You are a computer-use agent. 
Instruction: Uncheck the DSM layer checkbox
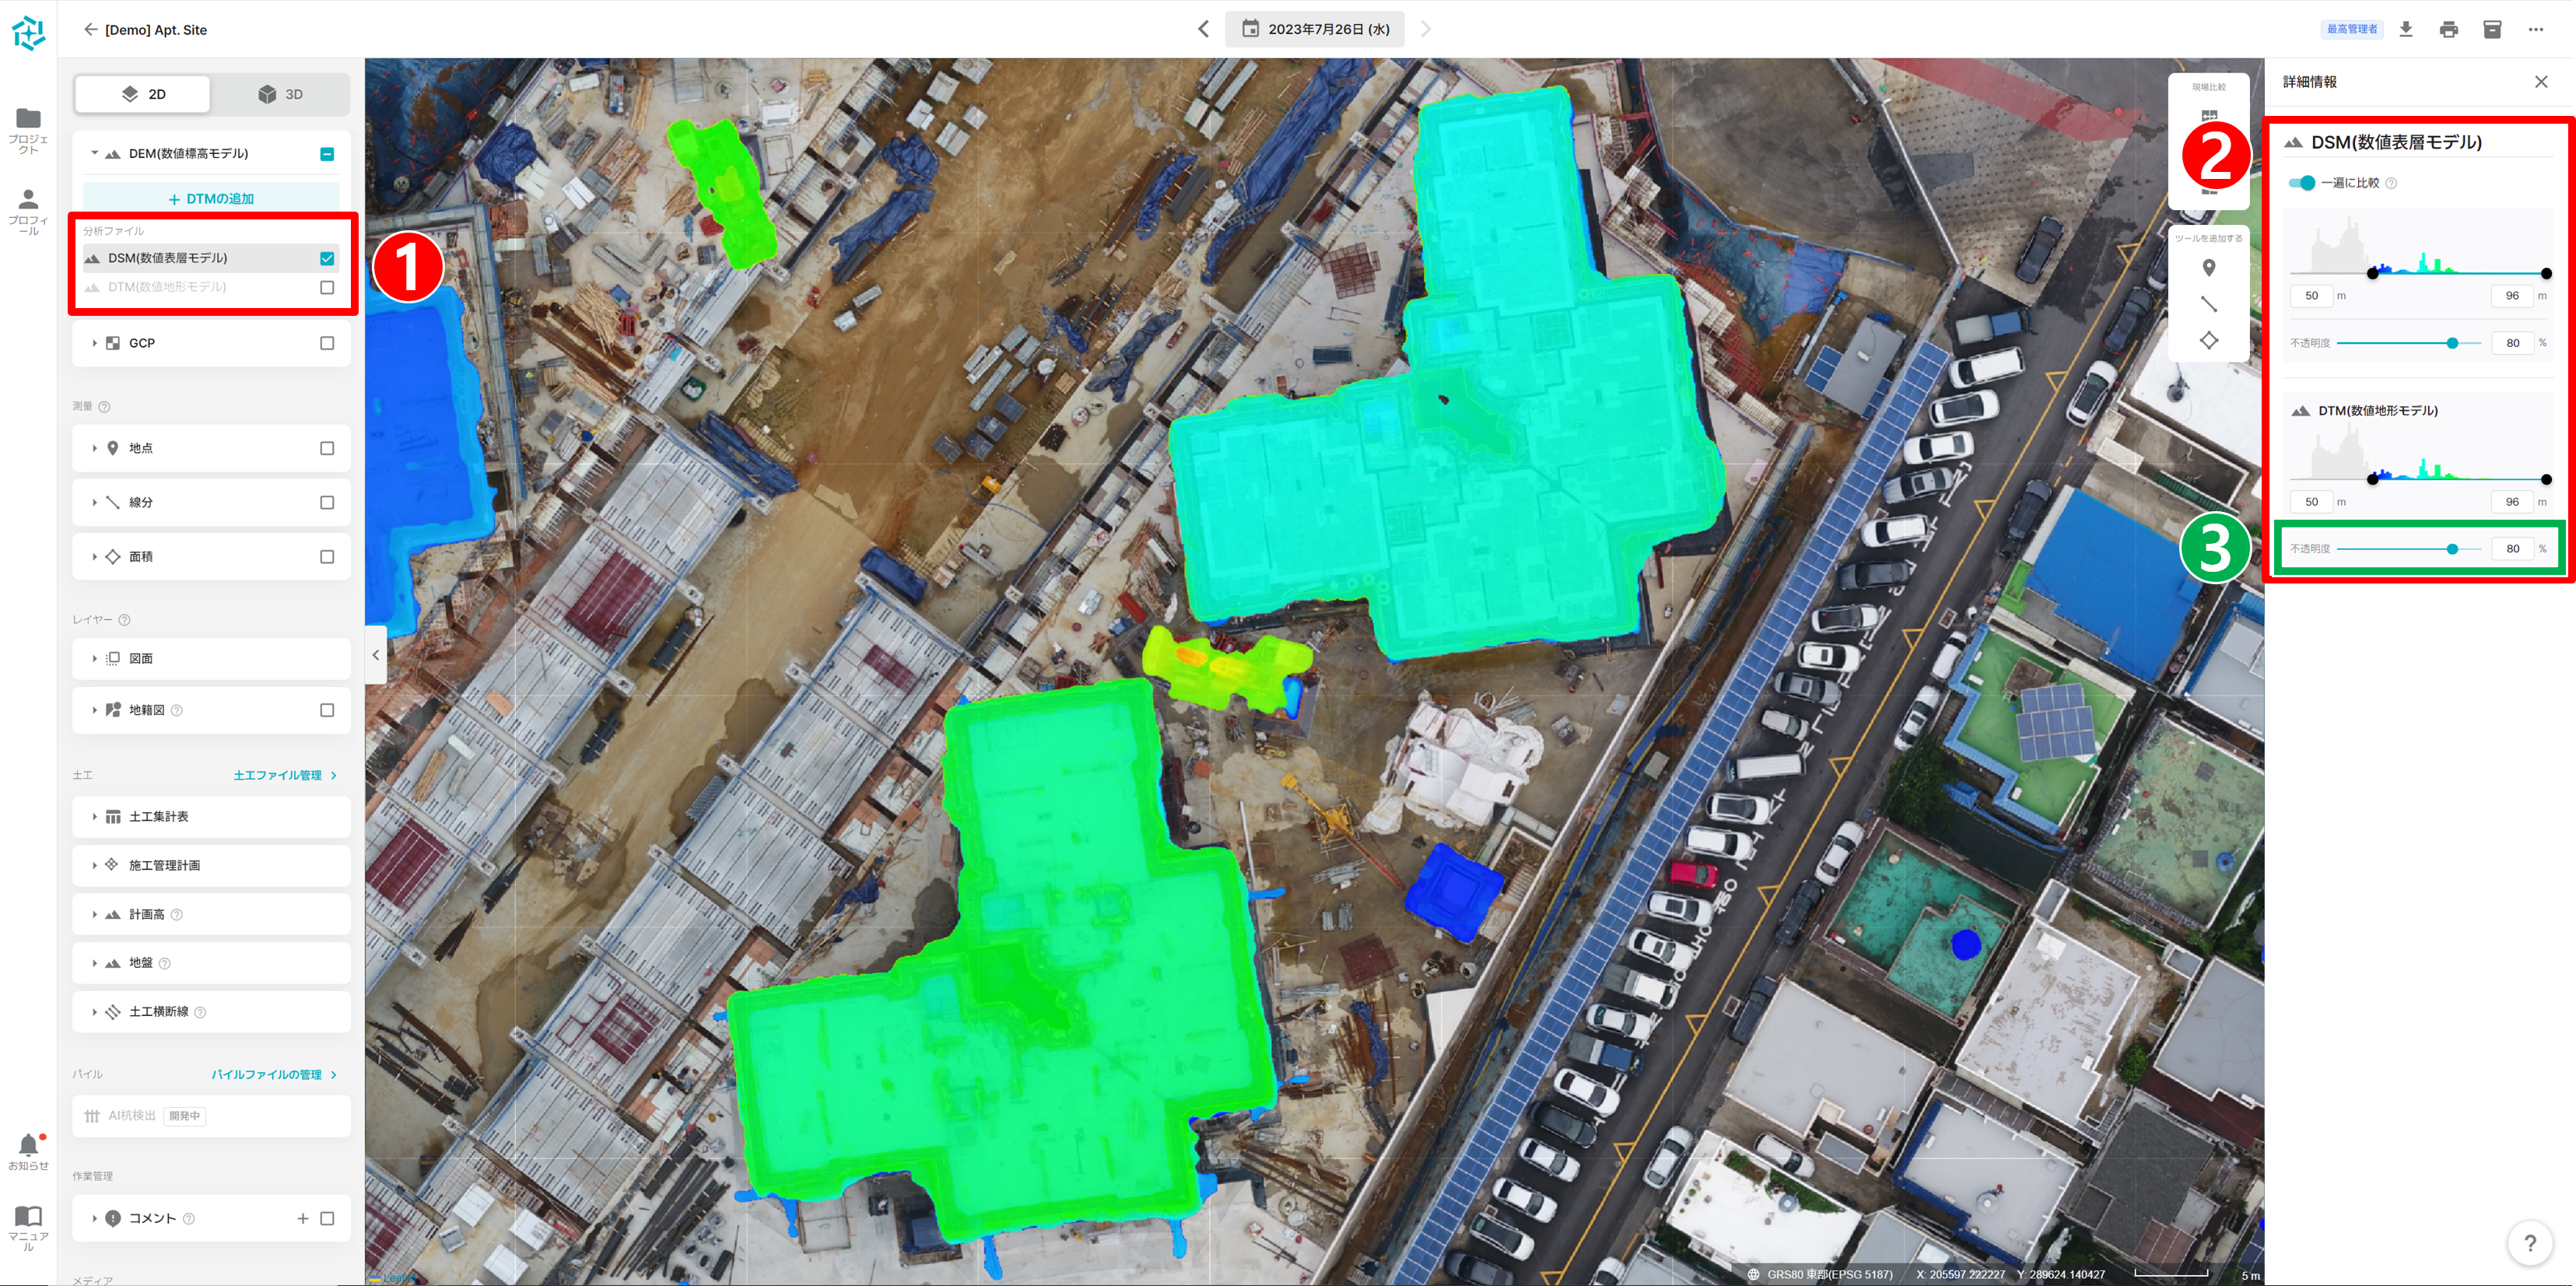(x=327, y=258)
